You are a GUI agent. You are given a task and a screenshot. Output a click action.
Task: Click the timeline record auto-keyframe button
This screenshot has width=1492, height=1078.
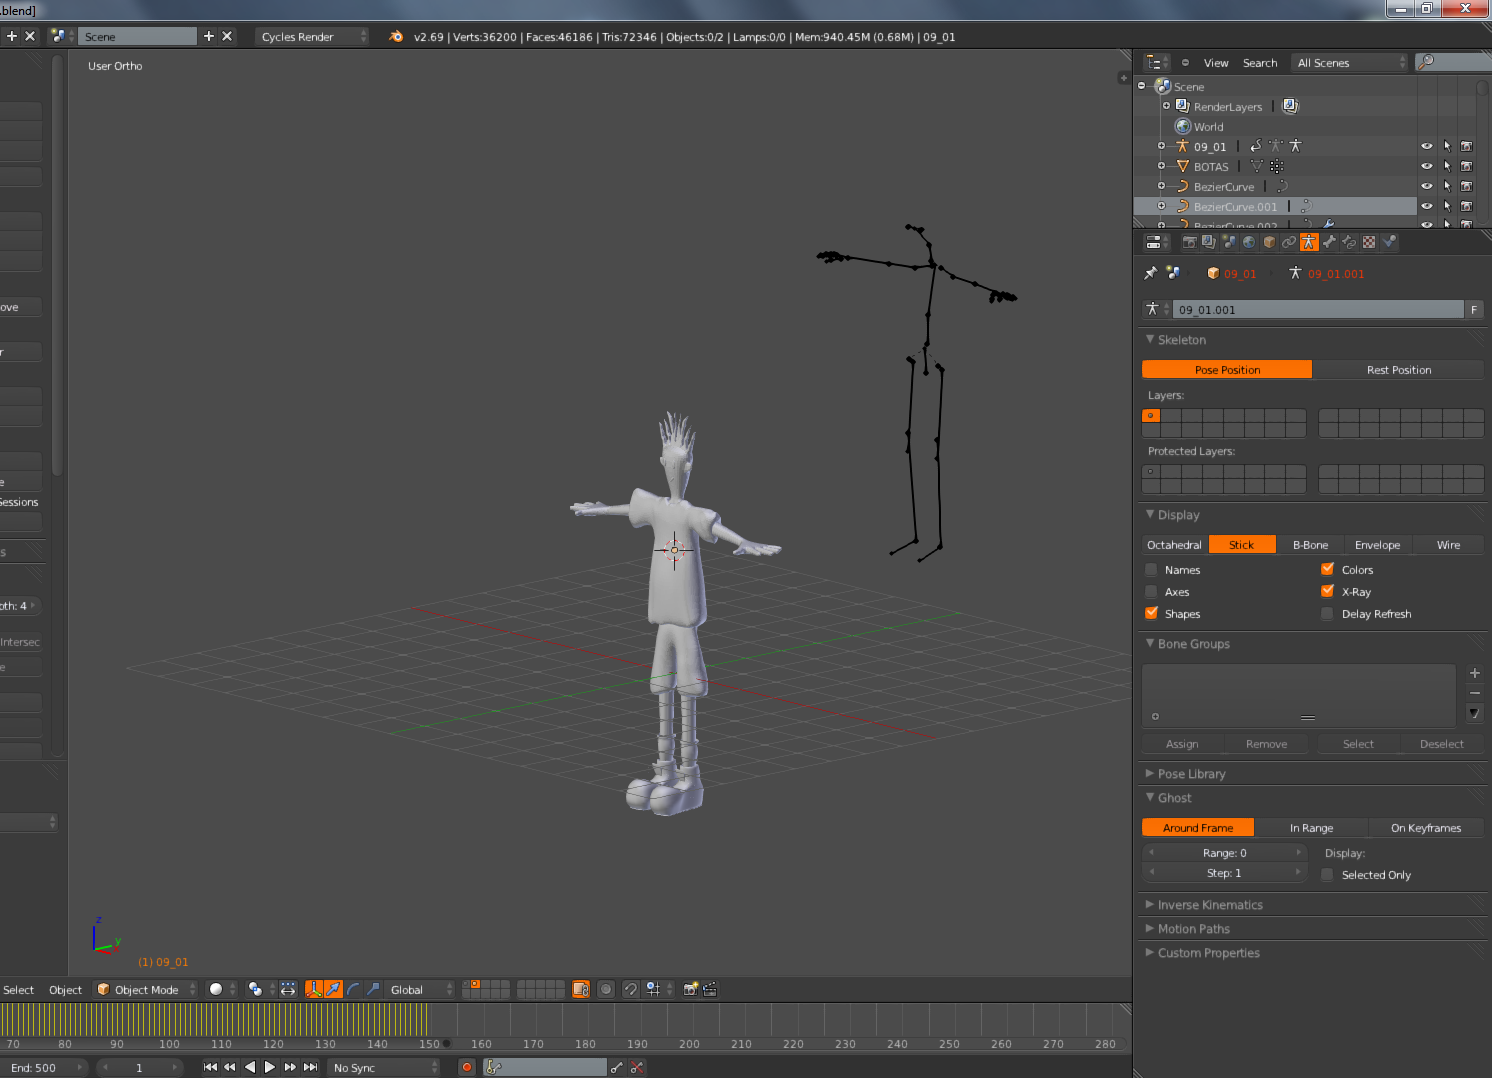pyautogui.click(x=466, y=1067)
